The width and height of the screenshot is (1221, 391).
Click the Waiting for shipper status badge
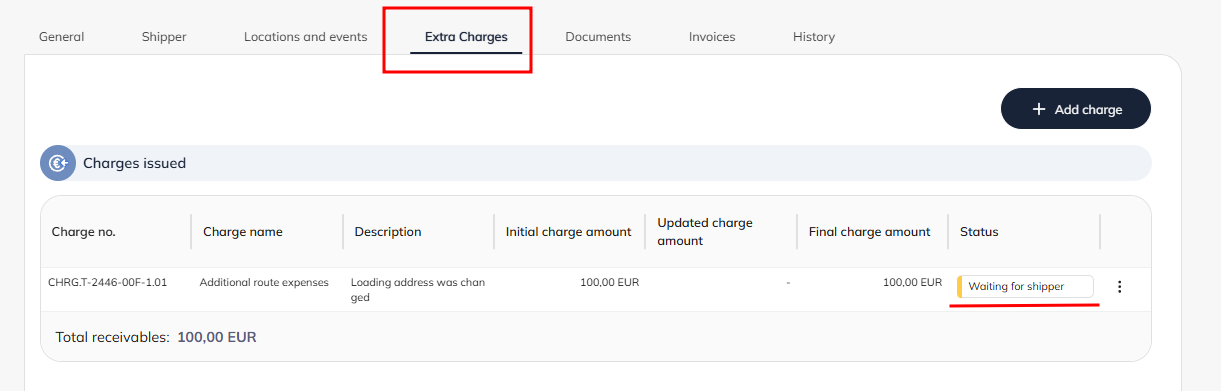(x=1025, y=287)
